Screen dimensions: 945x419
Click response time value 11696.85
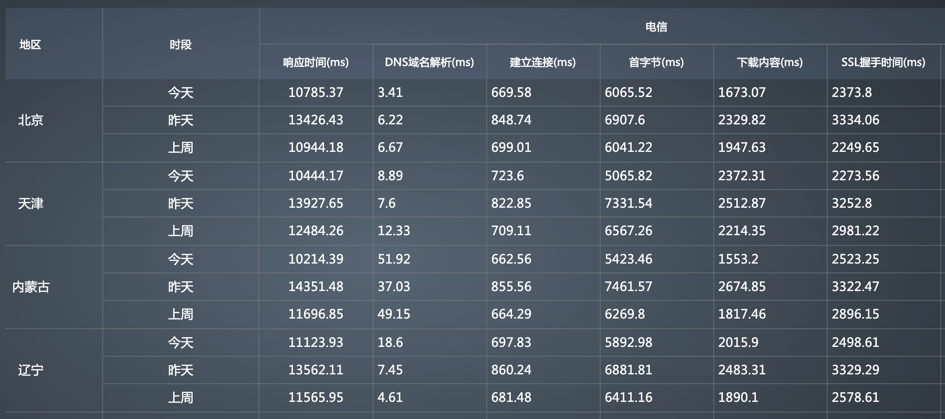(x=316, y=314)
